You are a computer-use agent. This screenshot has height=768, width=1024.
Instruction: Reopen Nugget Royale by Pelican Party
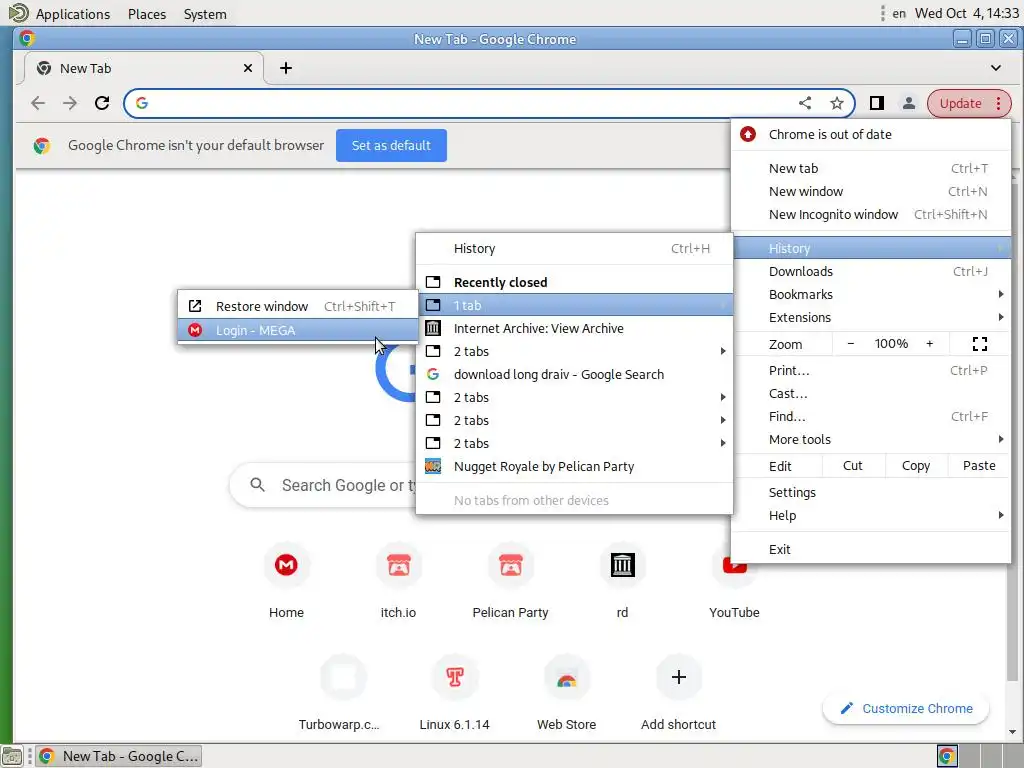click(574, 466)
